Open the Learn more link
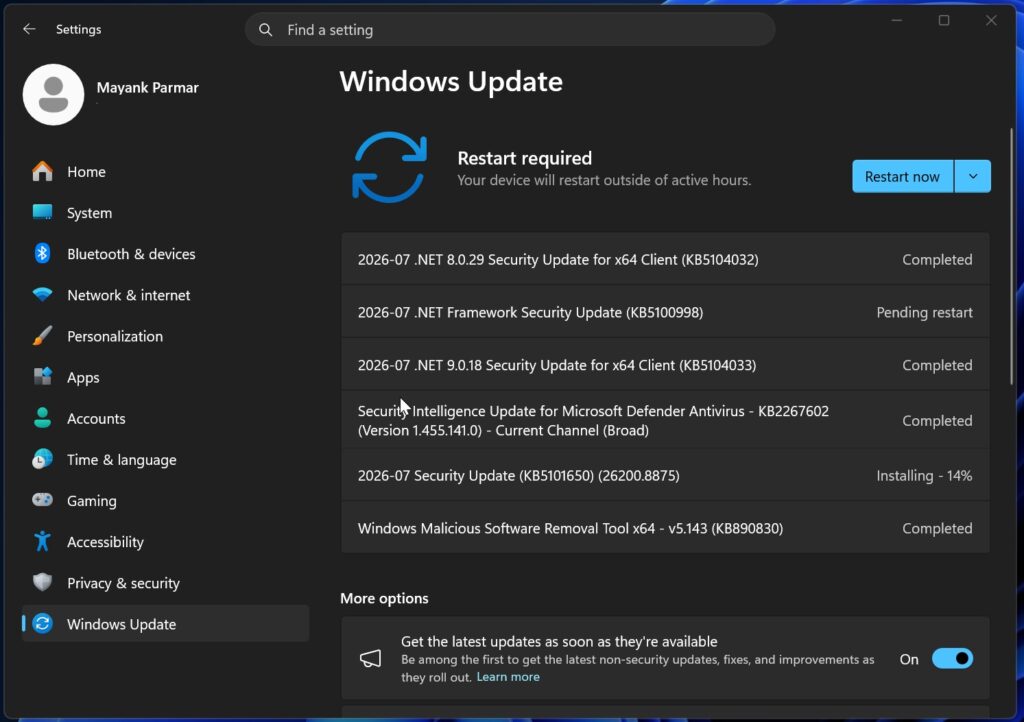This screenshot has height=722, width=1024. coord(507,677)
